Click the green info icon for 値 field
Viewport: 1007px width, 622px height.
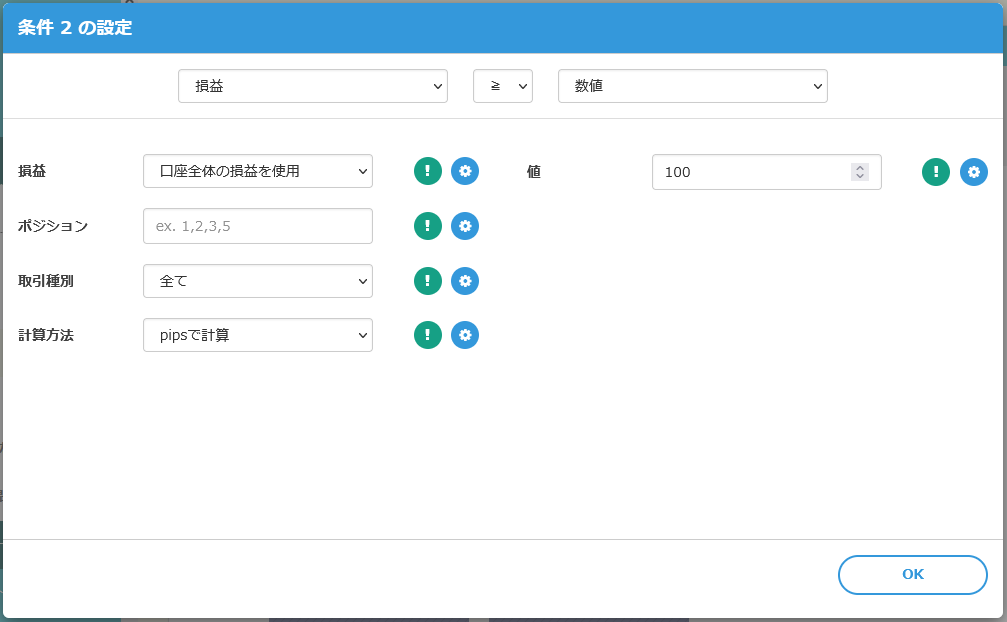936,172
